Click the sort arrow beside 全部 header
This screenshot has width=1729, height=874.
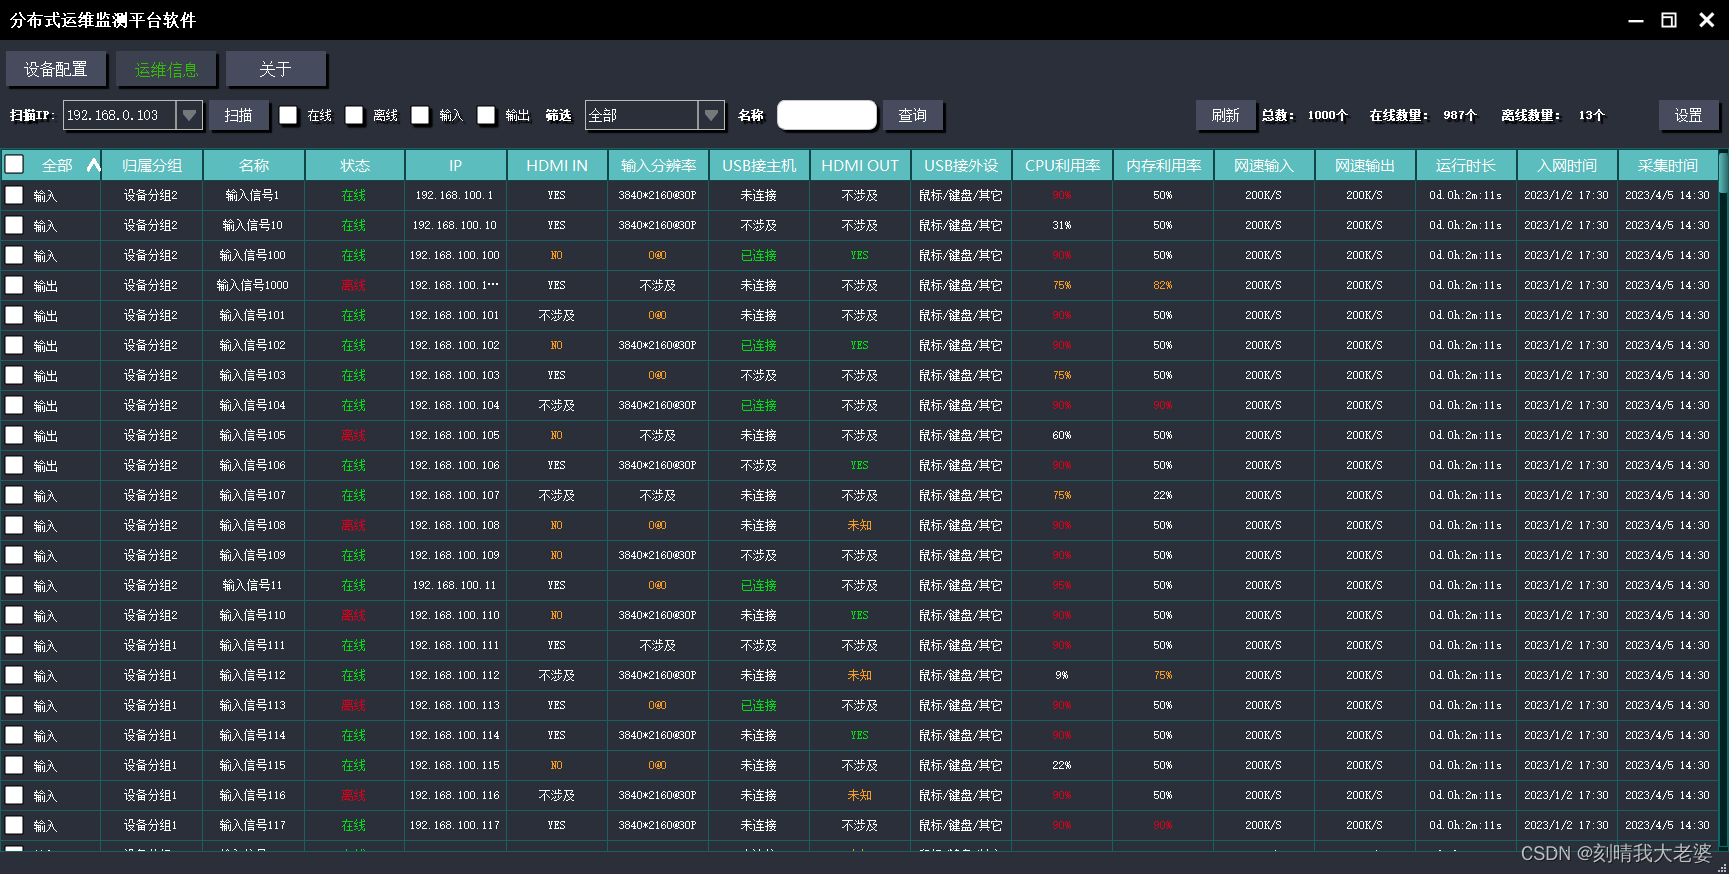pyautogui.click(x=93, y=165)
